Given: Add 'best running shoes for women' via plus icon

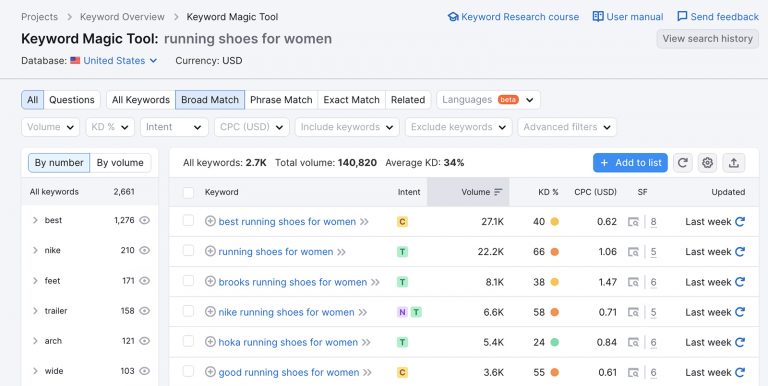Looking at the screenshot, I should pos(210,221).
